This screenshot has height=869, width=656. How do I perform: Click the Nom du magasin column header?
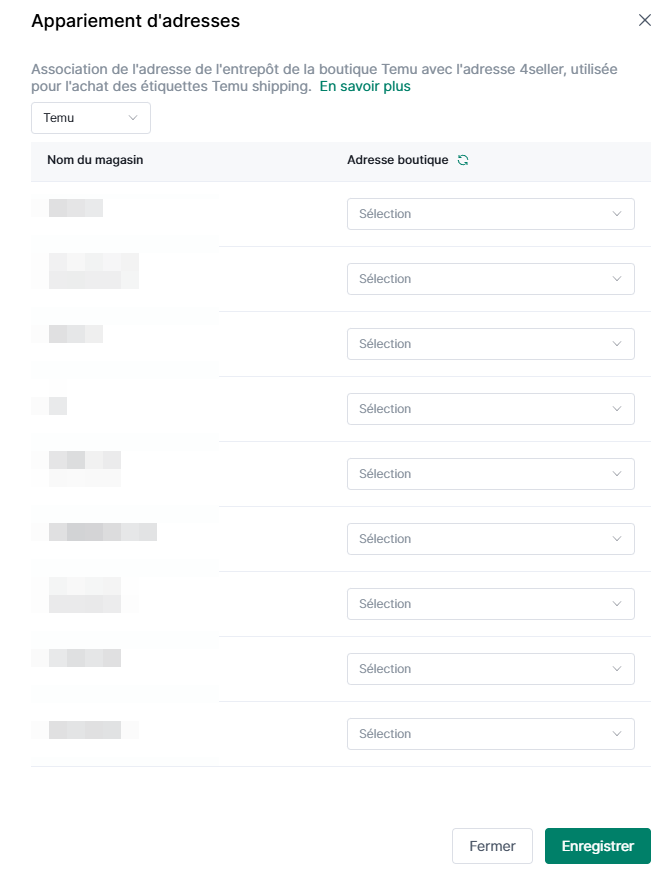click(95, 160)
